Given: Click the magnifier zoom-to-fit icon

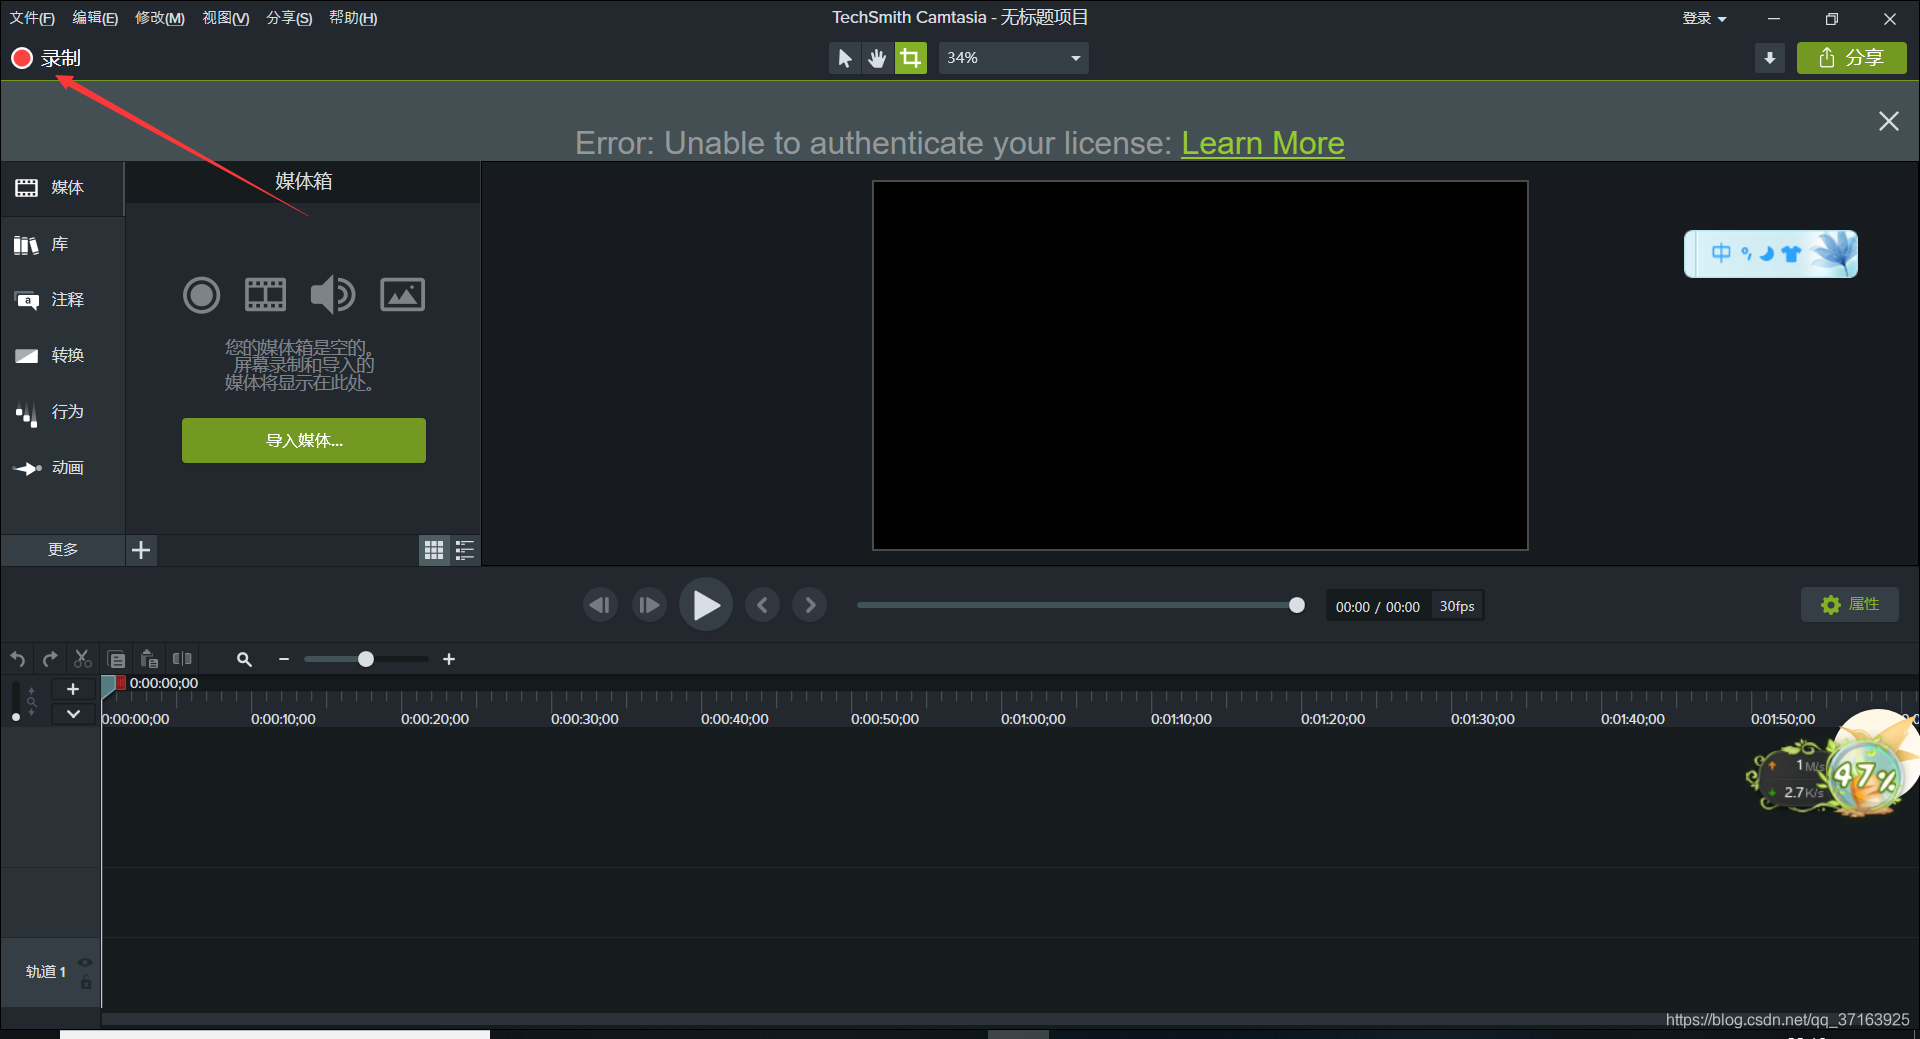Looking at the screenshot, I should pyautogui.click(x=244, y=660).
